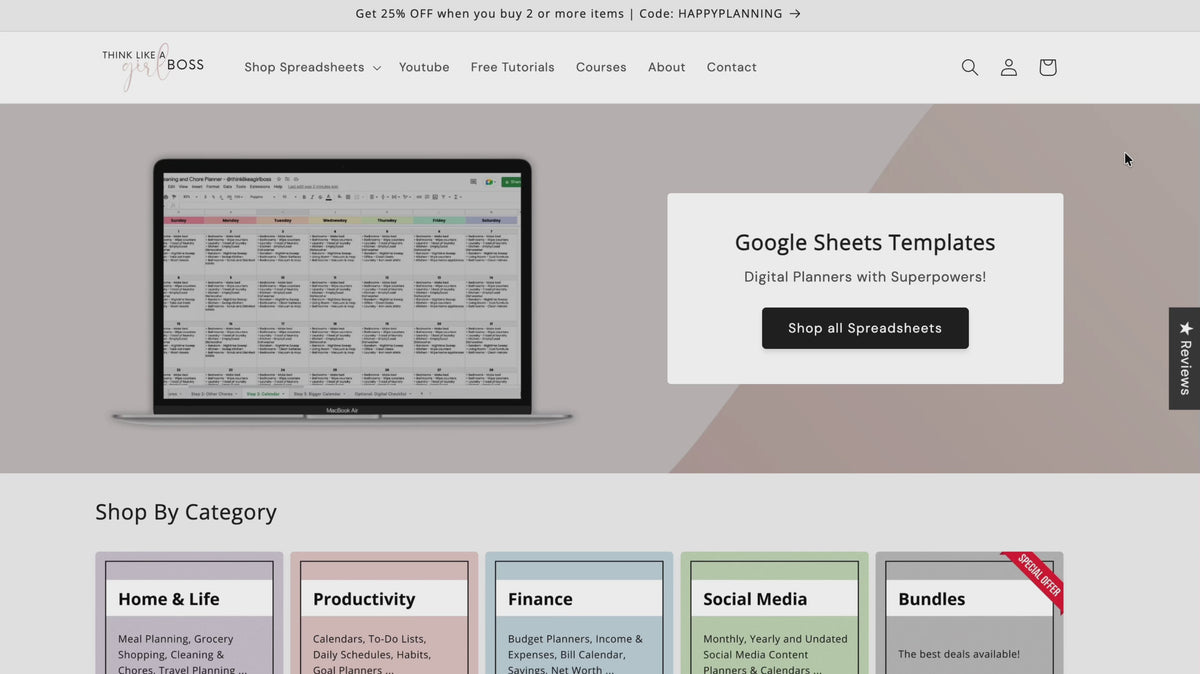Open the Youtube menu link
1200x674 pixels.
pos(424,67)
